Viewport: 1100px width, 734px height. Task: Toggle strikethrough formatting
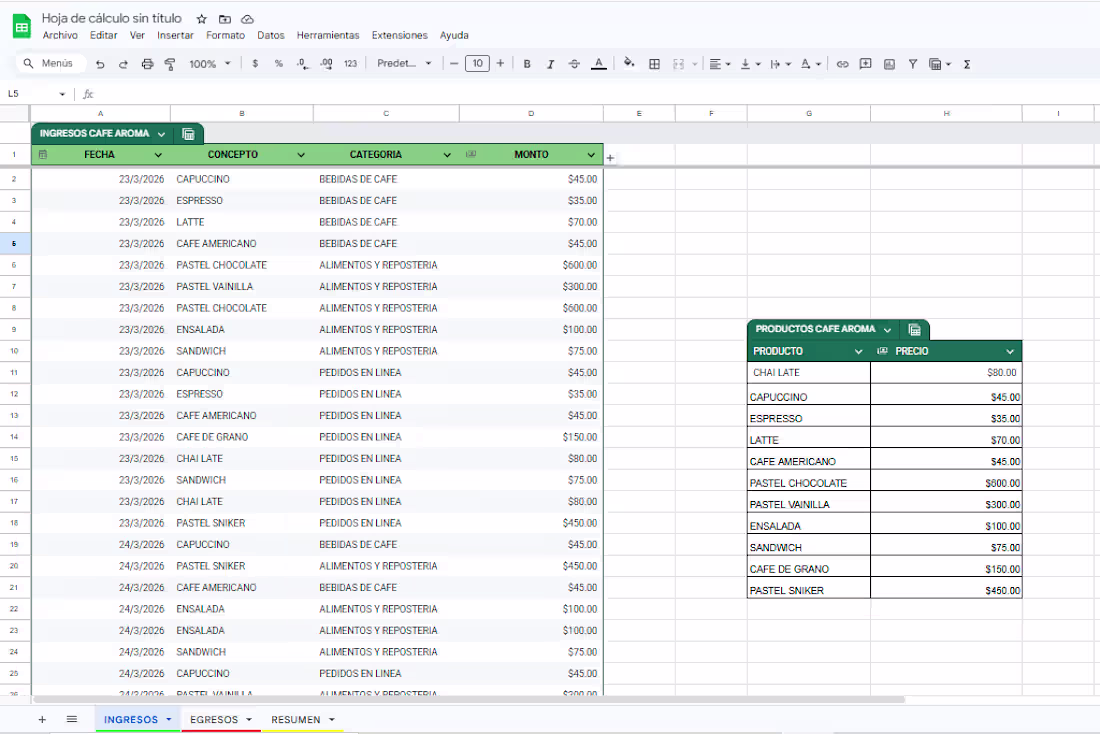click(574, 64)
